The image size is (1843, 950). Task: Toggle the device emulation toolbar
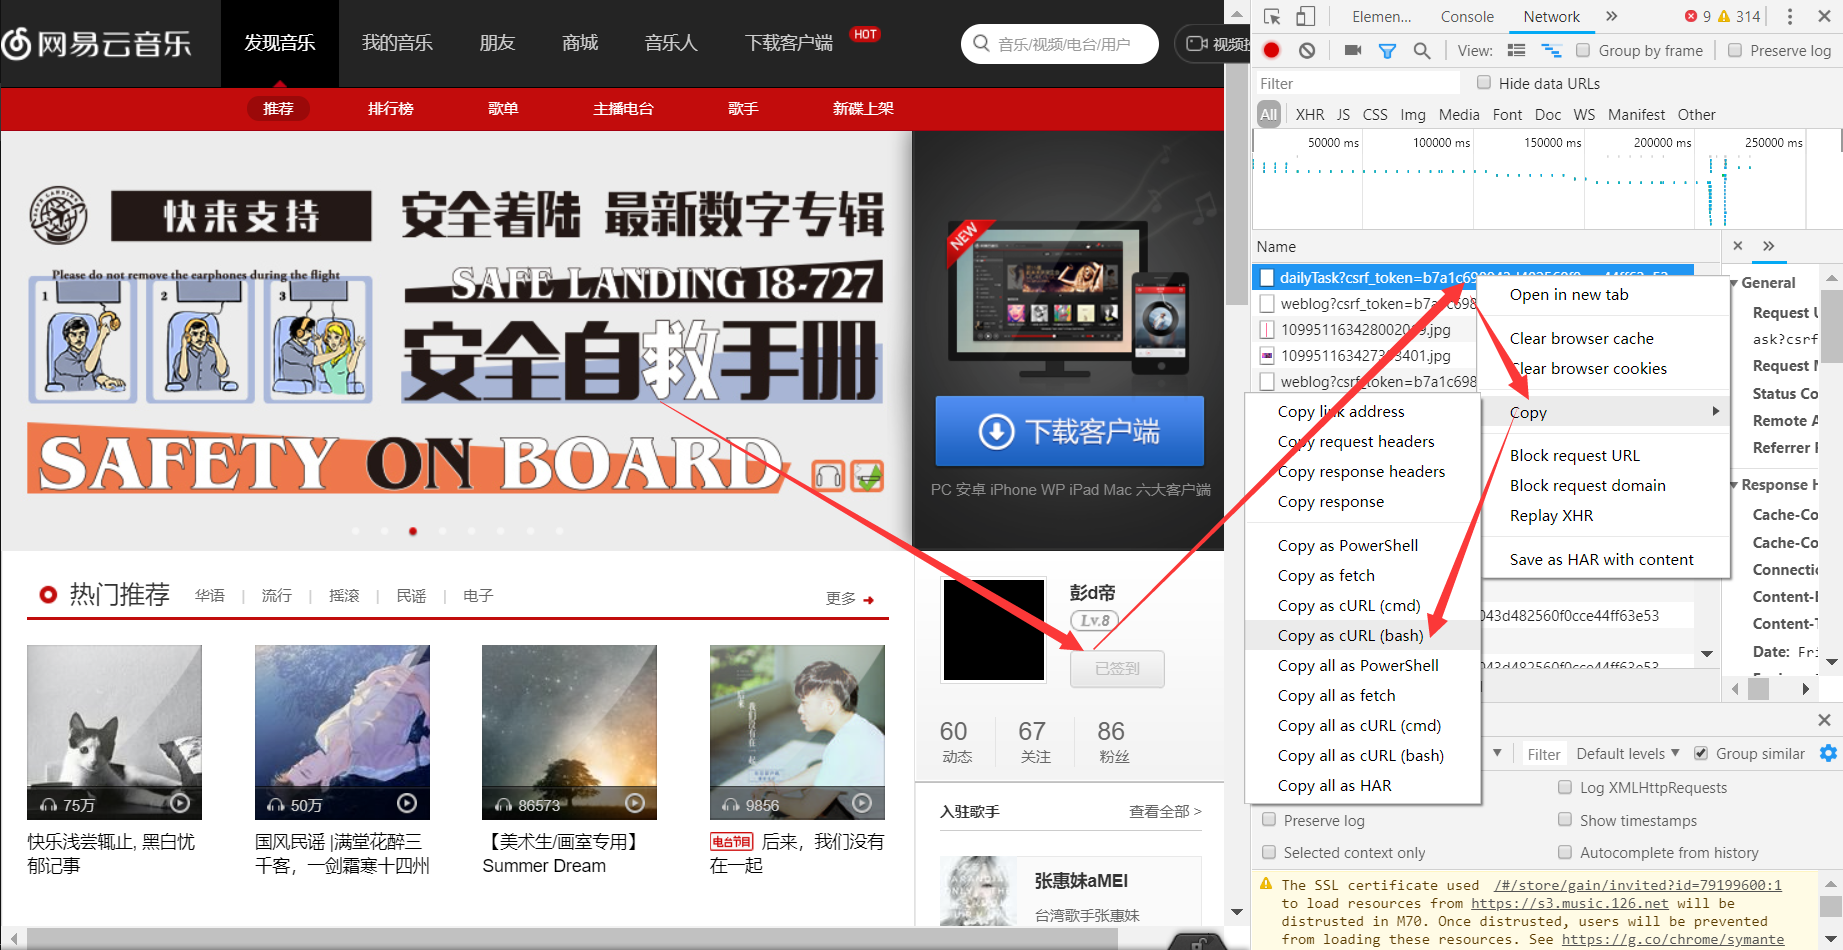click(1304, 16)
